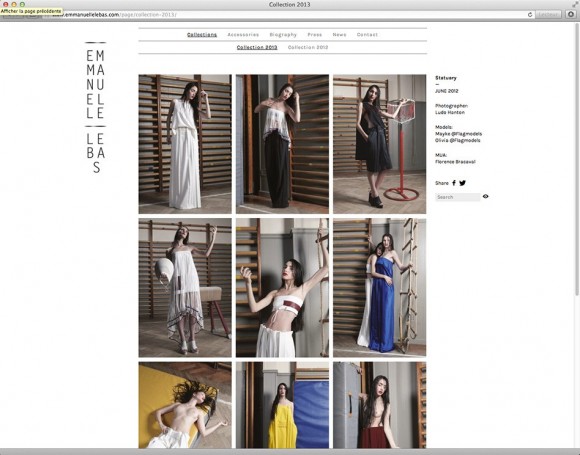Open the Contact page
This screenshot has height=455, width=580.
click(x=367, y=34)
